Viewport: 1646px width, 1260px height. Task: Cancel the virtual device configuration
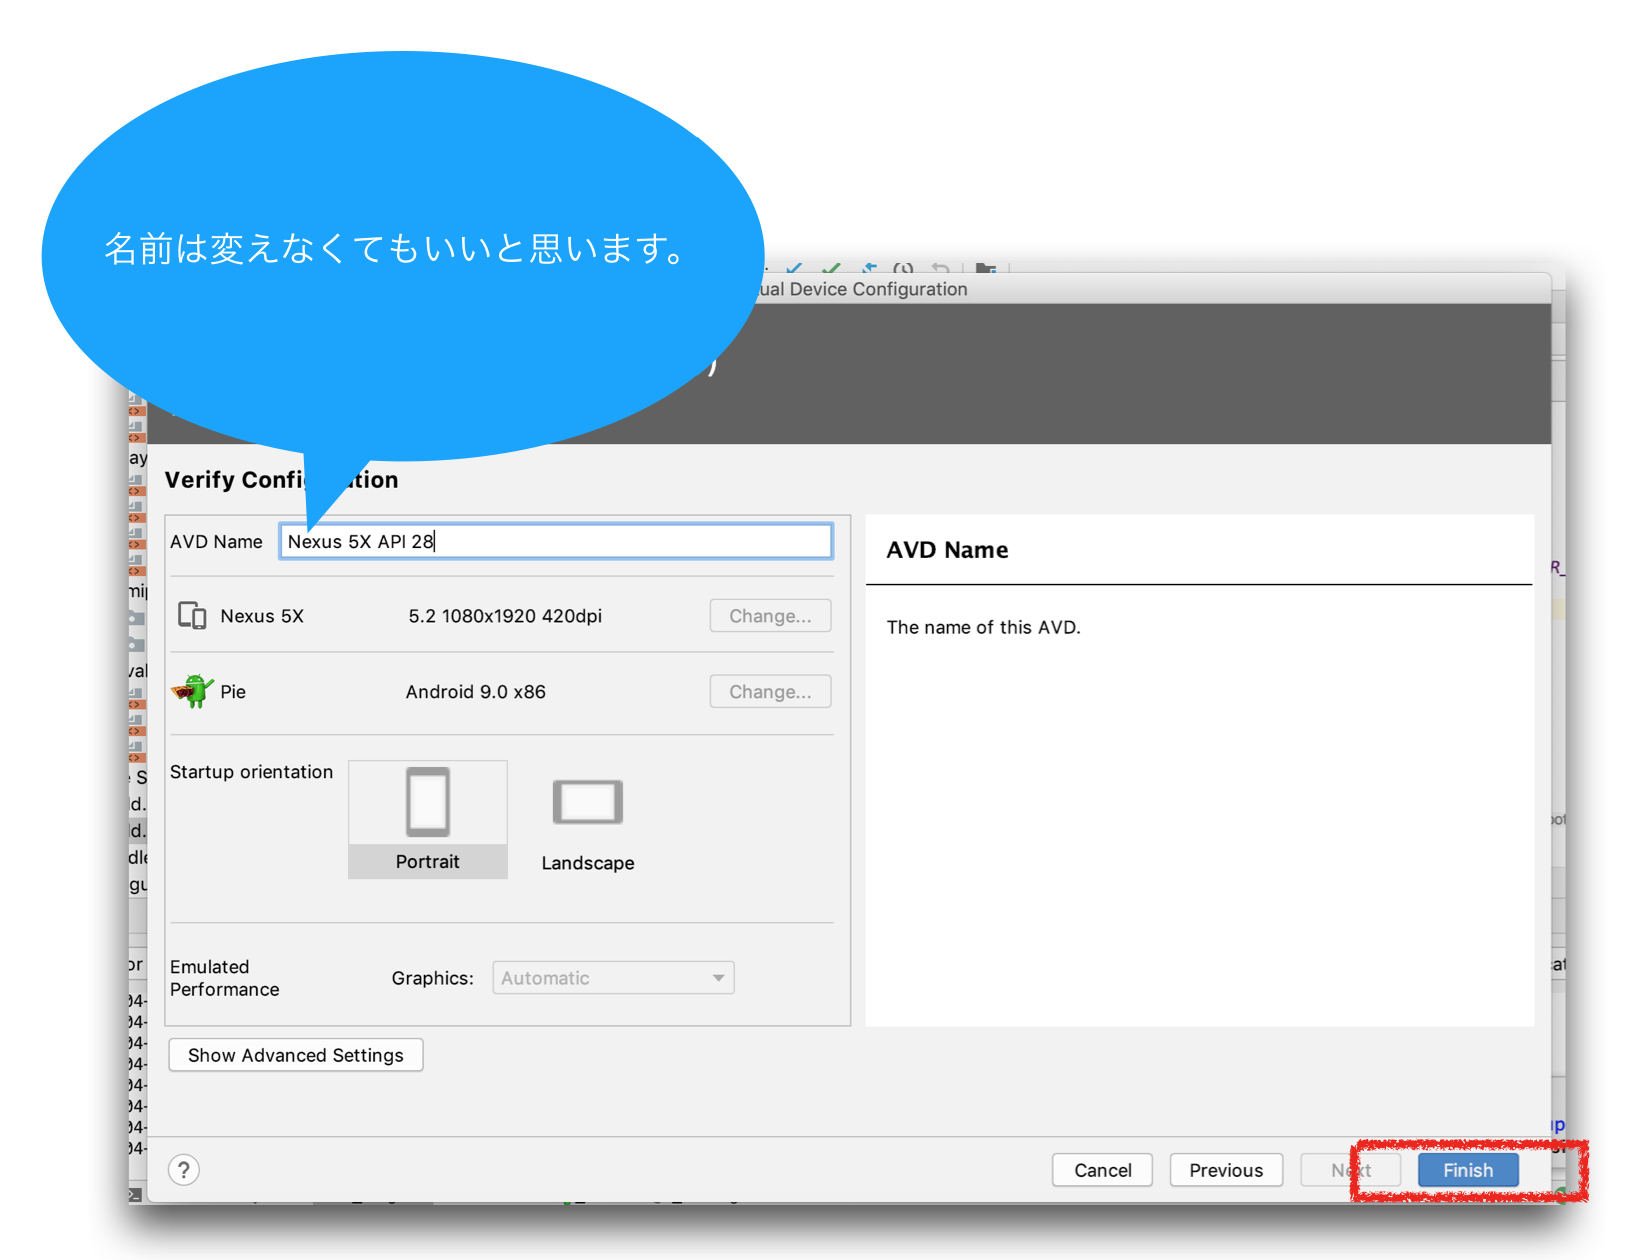[1102, 1170]
